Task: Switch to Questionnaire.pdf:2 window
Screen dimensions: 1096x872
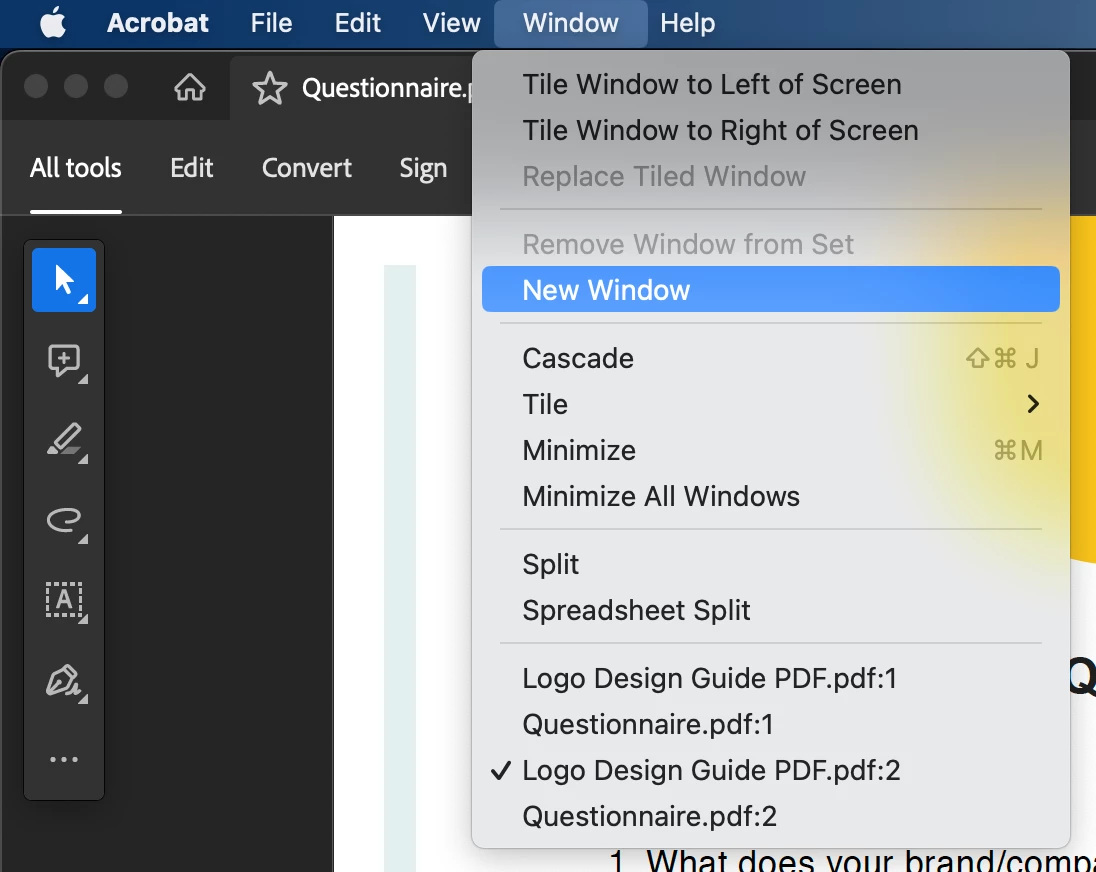Action: click(771, 817)
